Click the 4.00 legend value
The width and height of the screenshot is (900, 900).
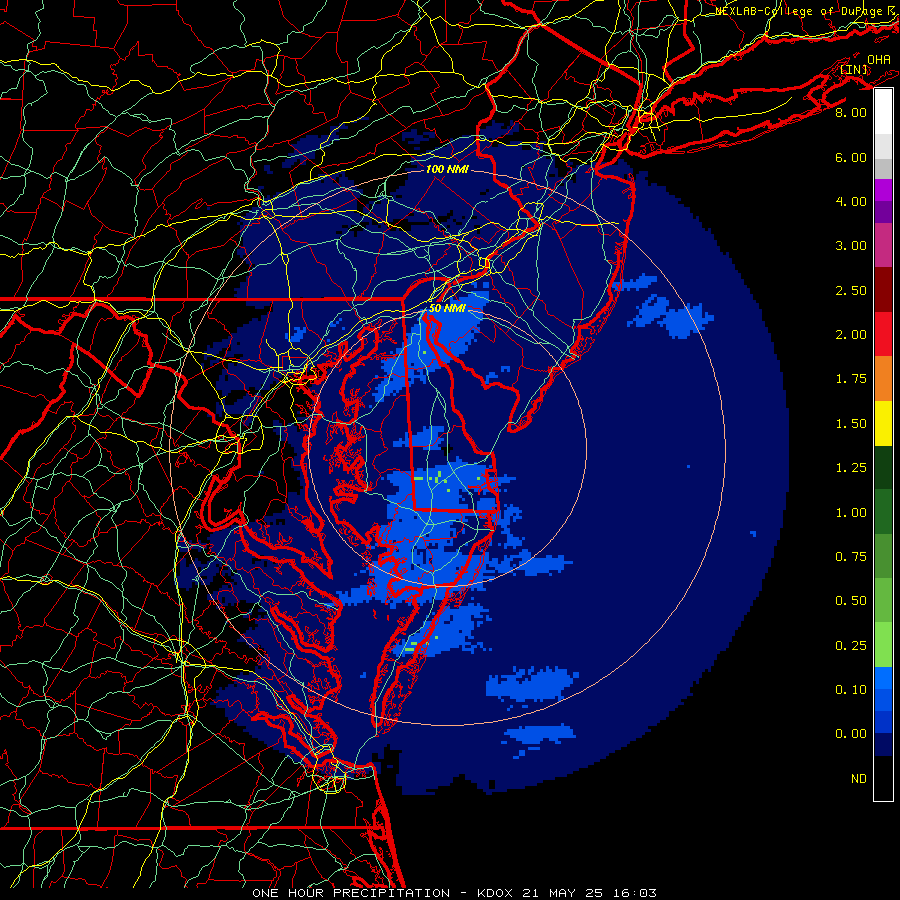coord(851,201)
